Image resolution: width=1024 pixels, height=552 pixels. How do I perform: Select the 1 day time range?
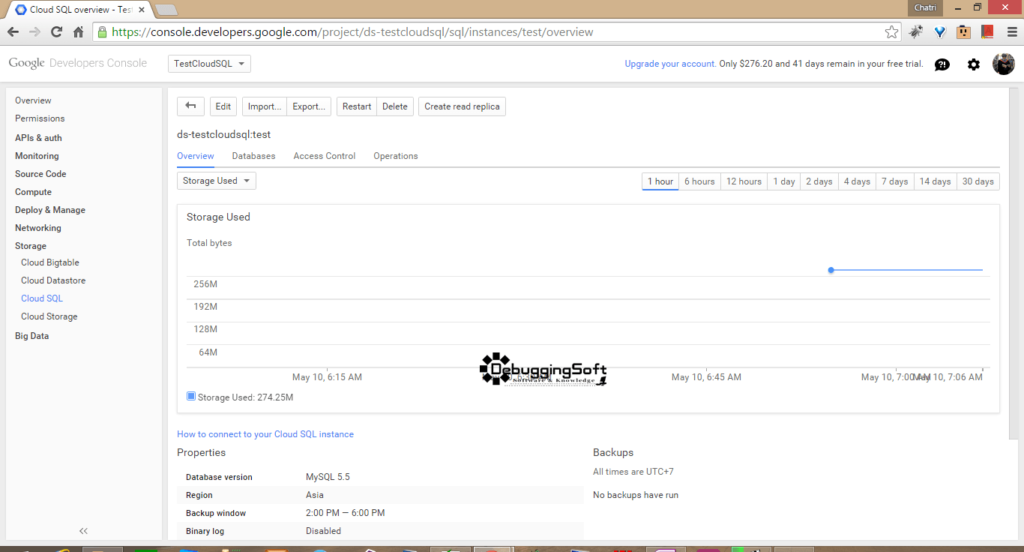[x=784, y=182]
